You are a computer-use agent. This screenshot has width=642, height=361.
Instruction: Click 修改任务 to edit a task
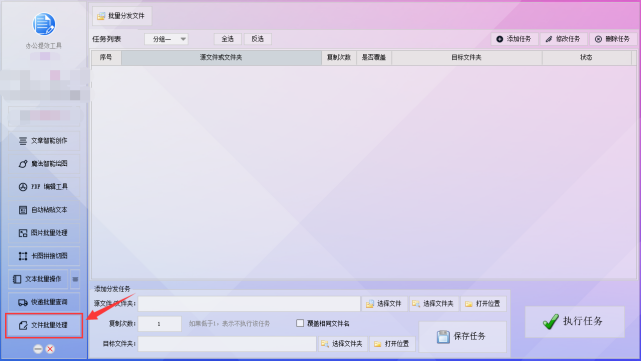[563, 39]
